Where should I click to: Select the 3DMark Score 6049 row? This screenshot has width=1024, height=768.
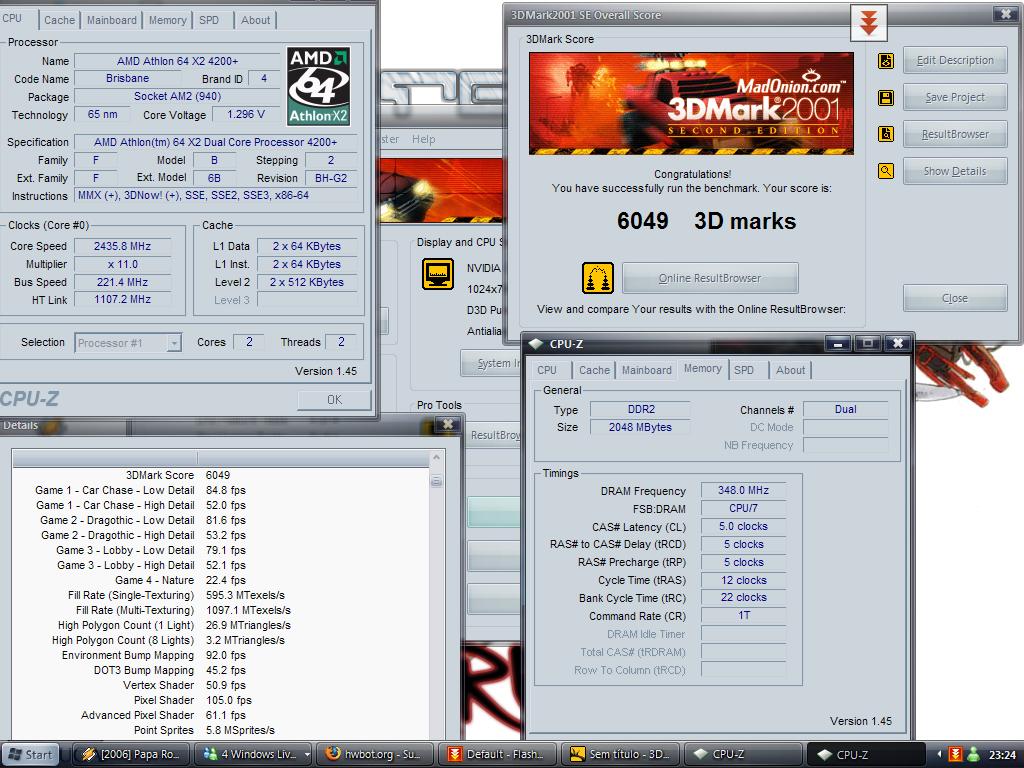222,475
